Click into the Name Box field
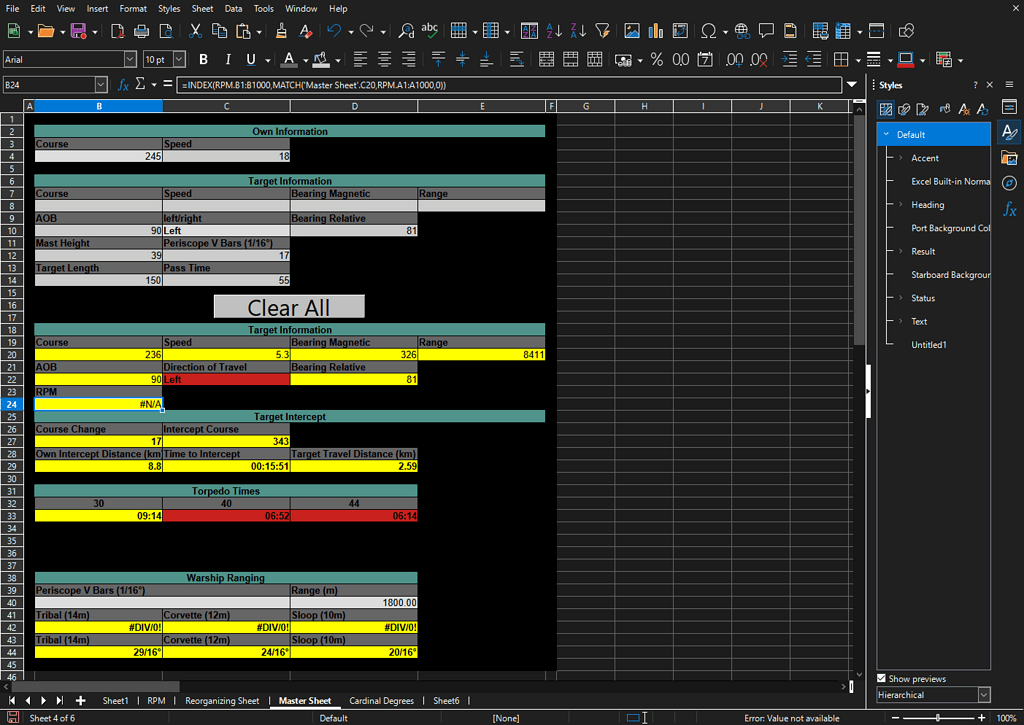1024x725 pixels. [50, 85]
